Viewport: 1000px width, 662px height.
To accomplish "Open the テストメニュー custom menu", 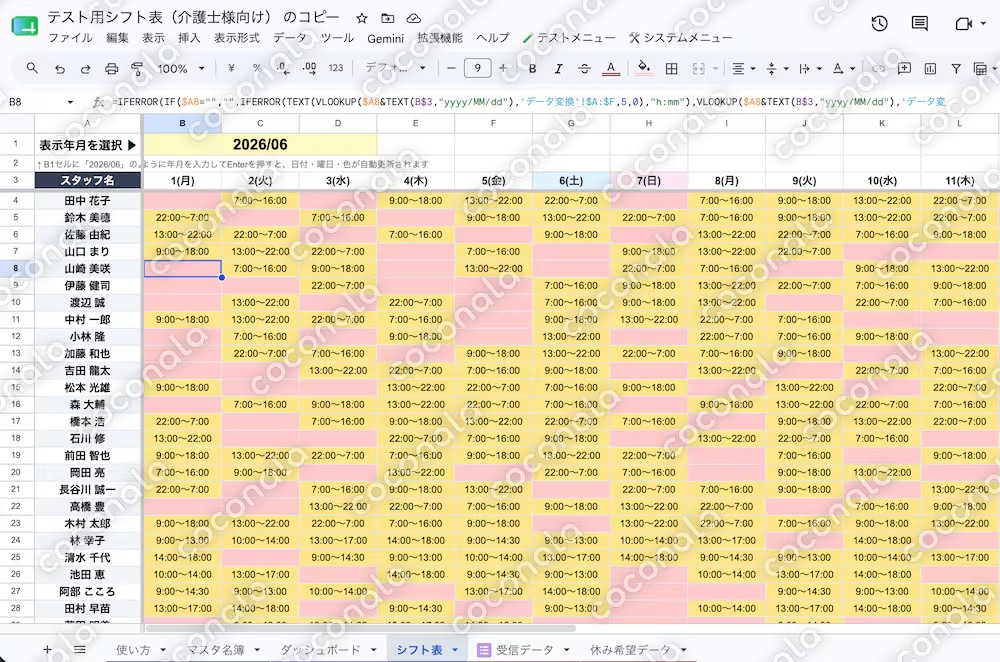I will (x=569, y=38).
